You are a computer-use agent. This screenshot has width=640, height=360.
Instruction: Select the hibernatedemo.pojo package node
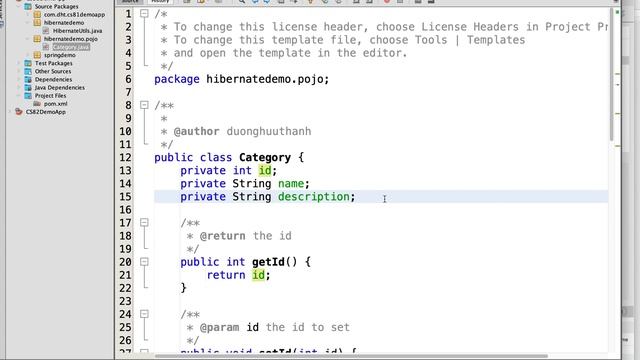(71, 39)
